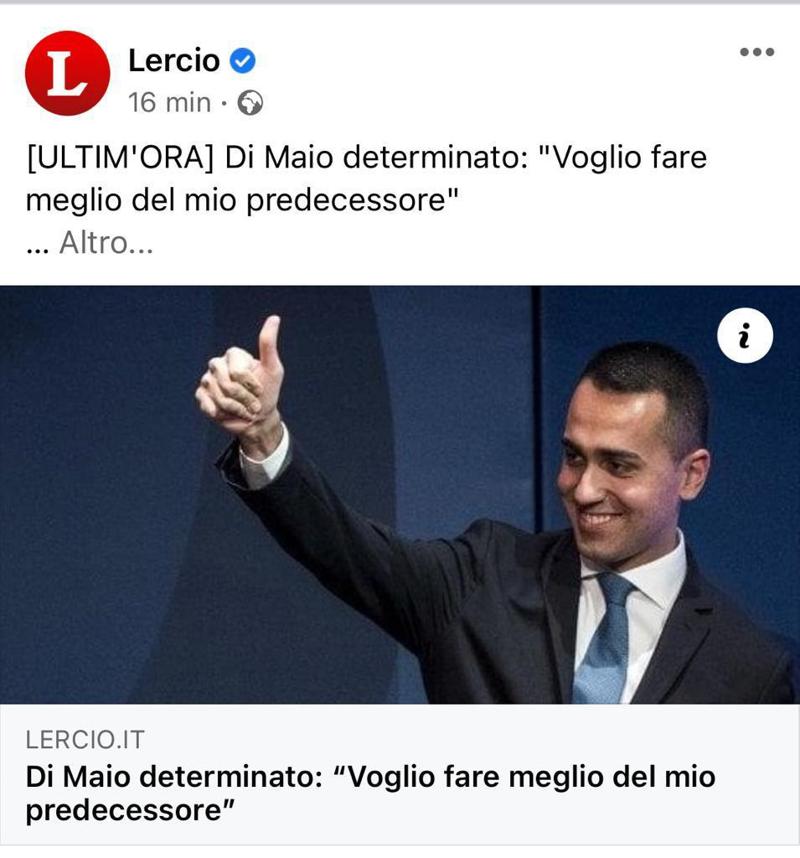800x858 pixels.
Task: Click the gray link card footer area
Action: click(400, 774)
